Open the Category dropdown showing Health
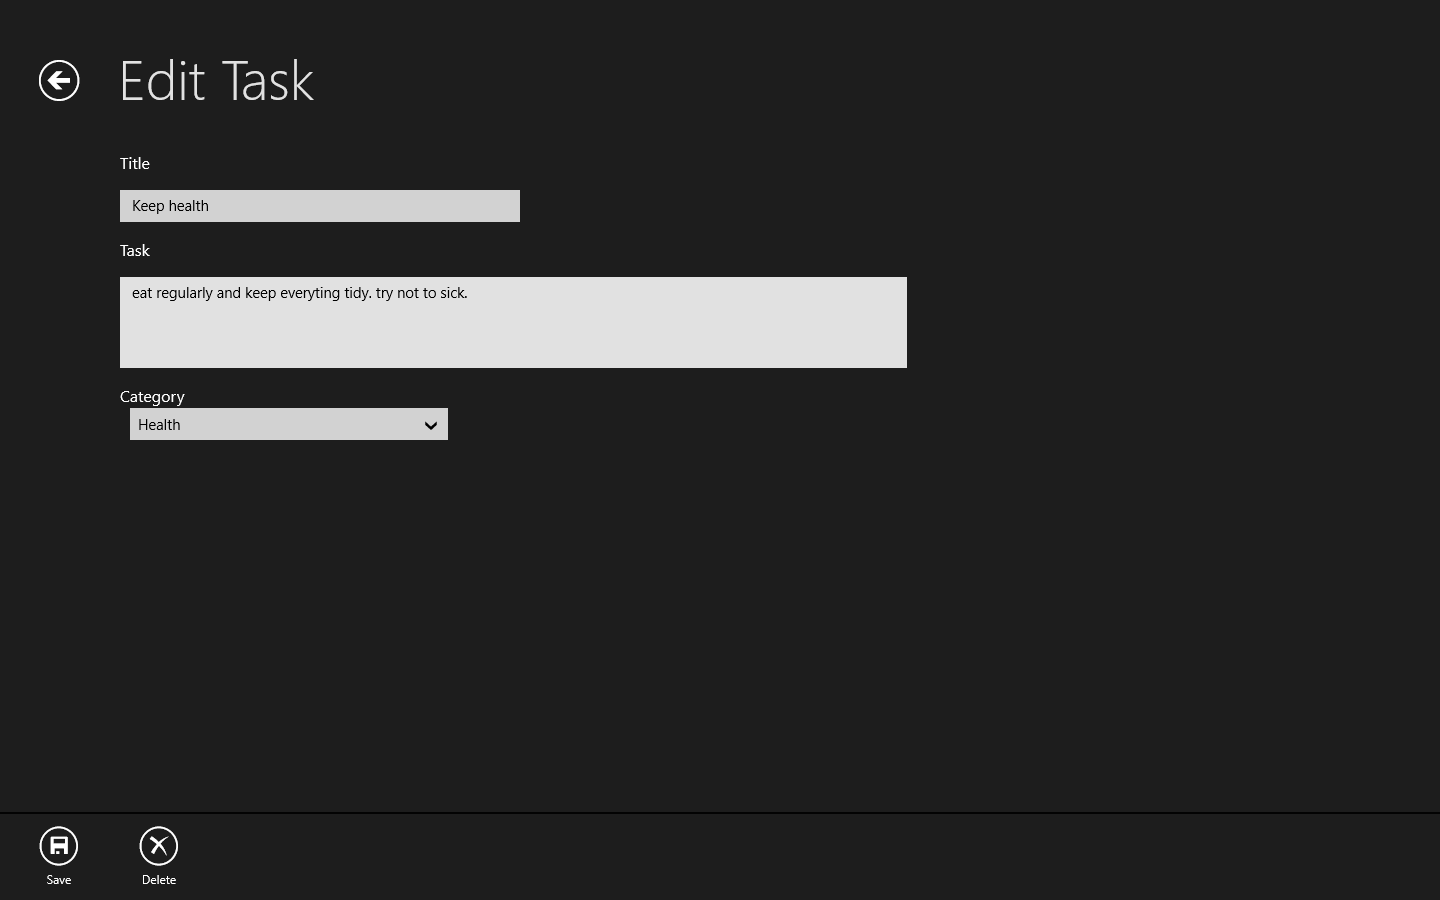This screenshot has height=900, width=1440. coord(288,424)
